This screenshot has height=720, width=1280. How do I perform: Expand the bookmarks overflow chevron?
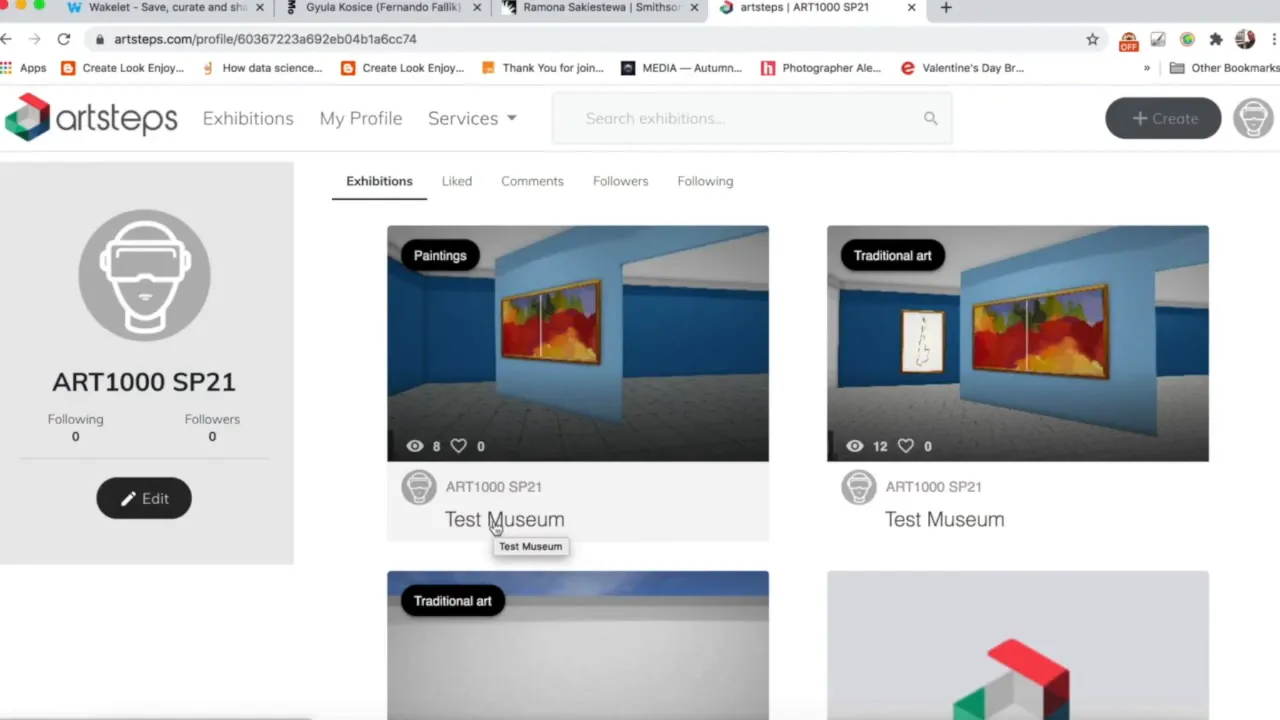point(1147,68)
